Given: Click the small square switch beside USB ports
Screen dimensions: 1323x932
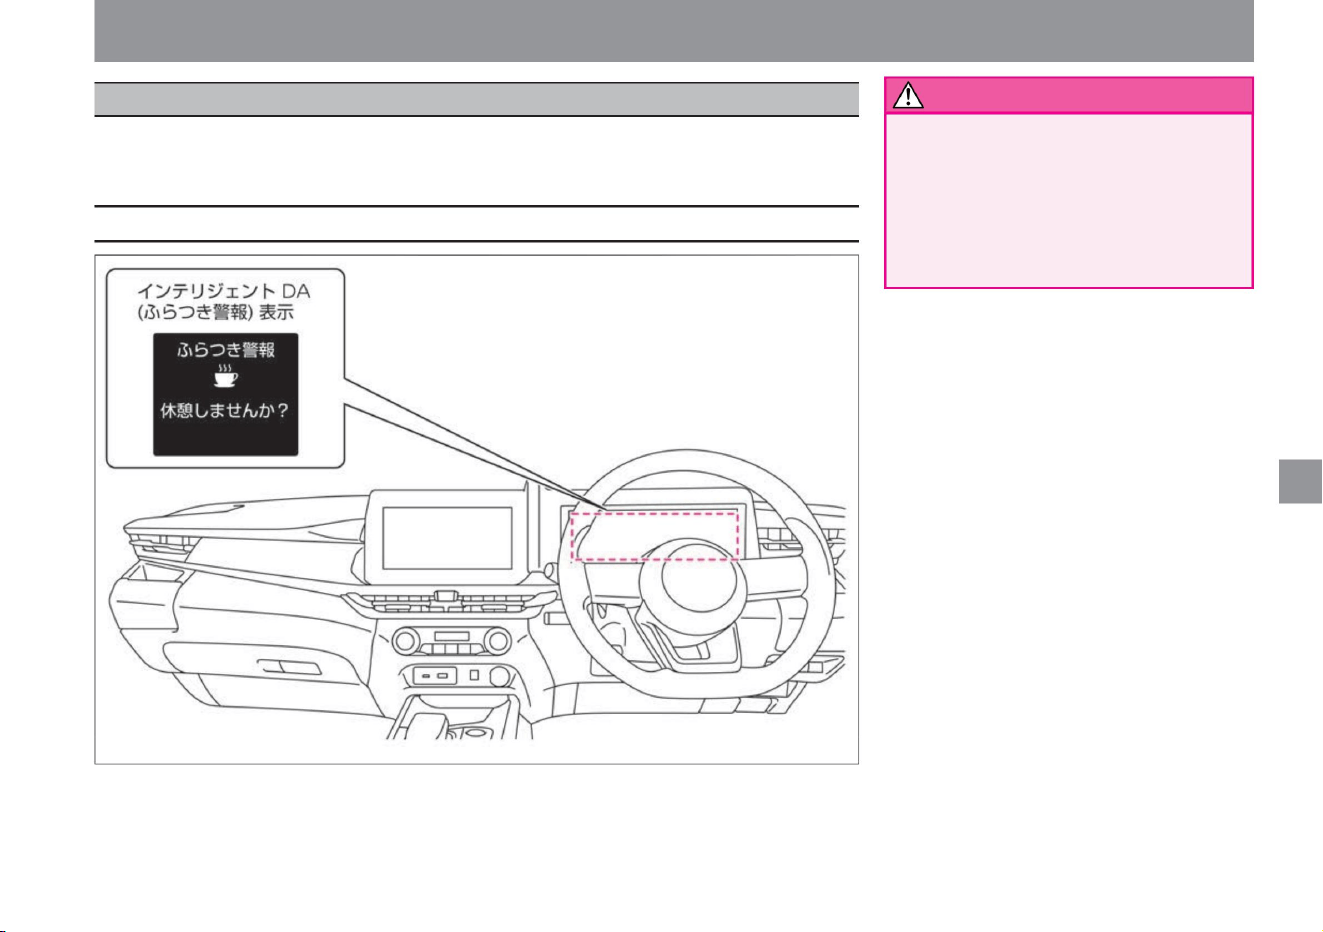Looking at the screenshot, I should pyautogui.click(x=474, y=676).
